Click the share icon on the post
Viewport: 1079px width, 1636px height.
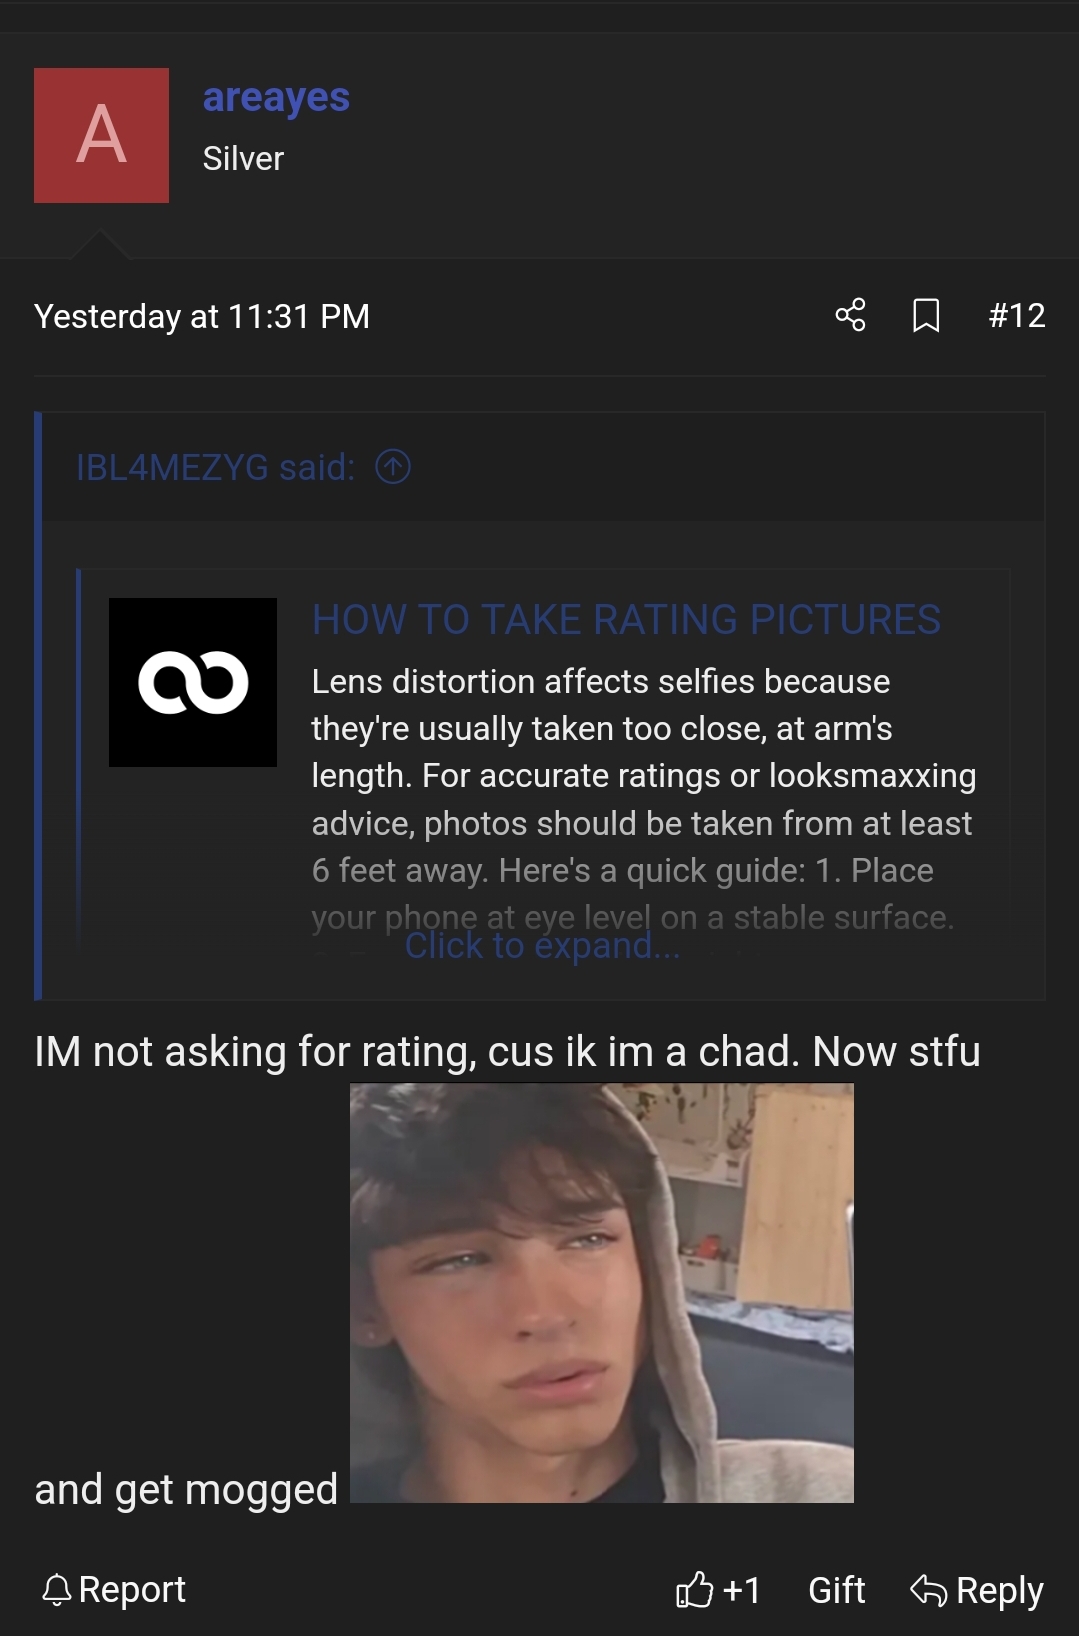[850, 315]
